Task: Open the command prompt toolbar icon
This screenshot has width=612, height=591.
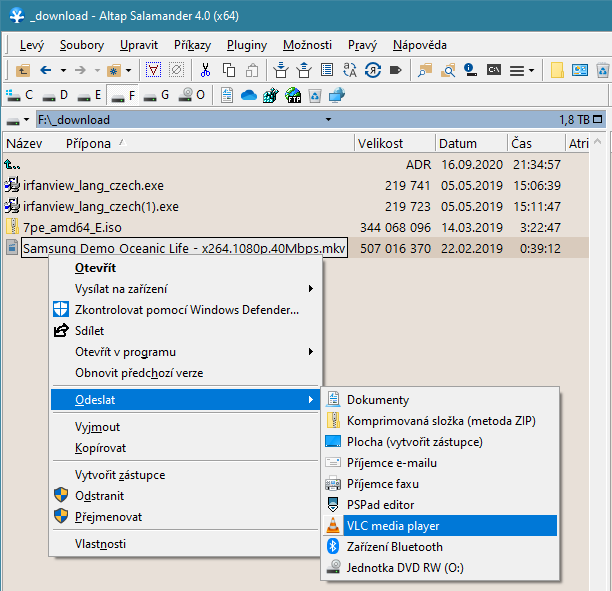Action: pos(493,70)
